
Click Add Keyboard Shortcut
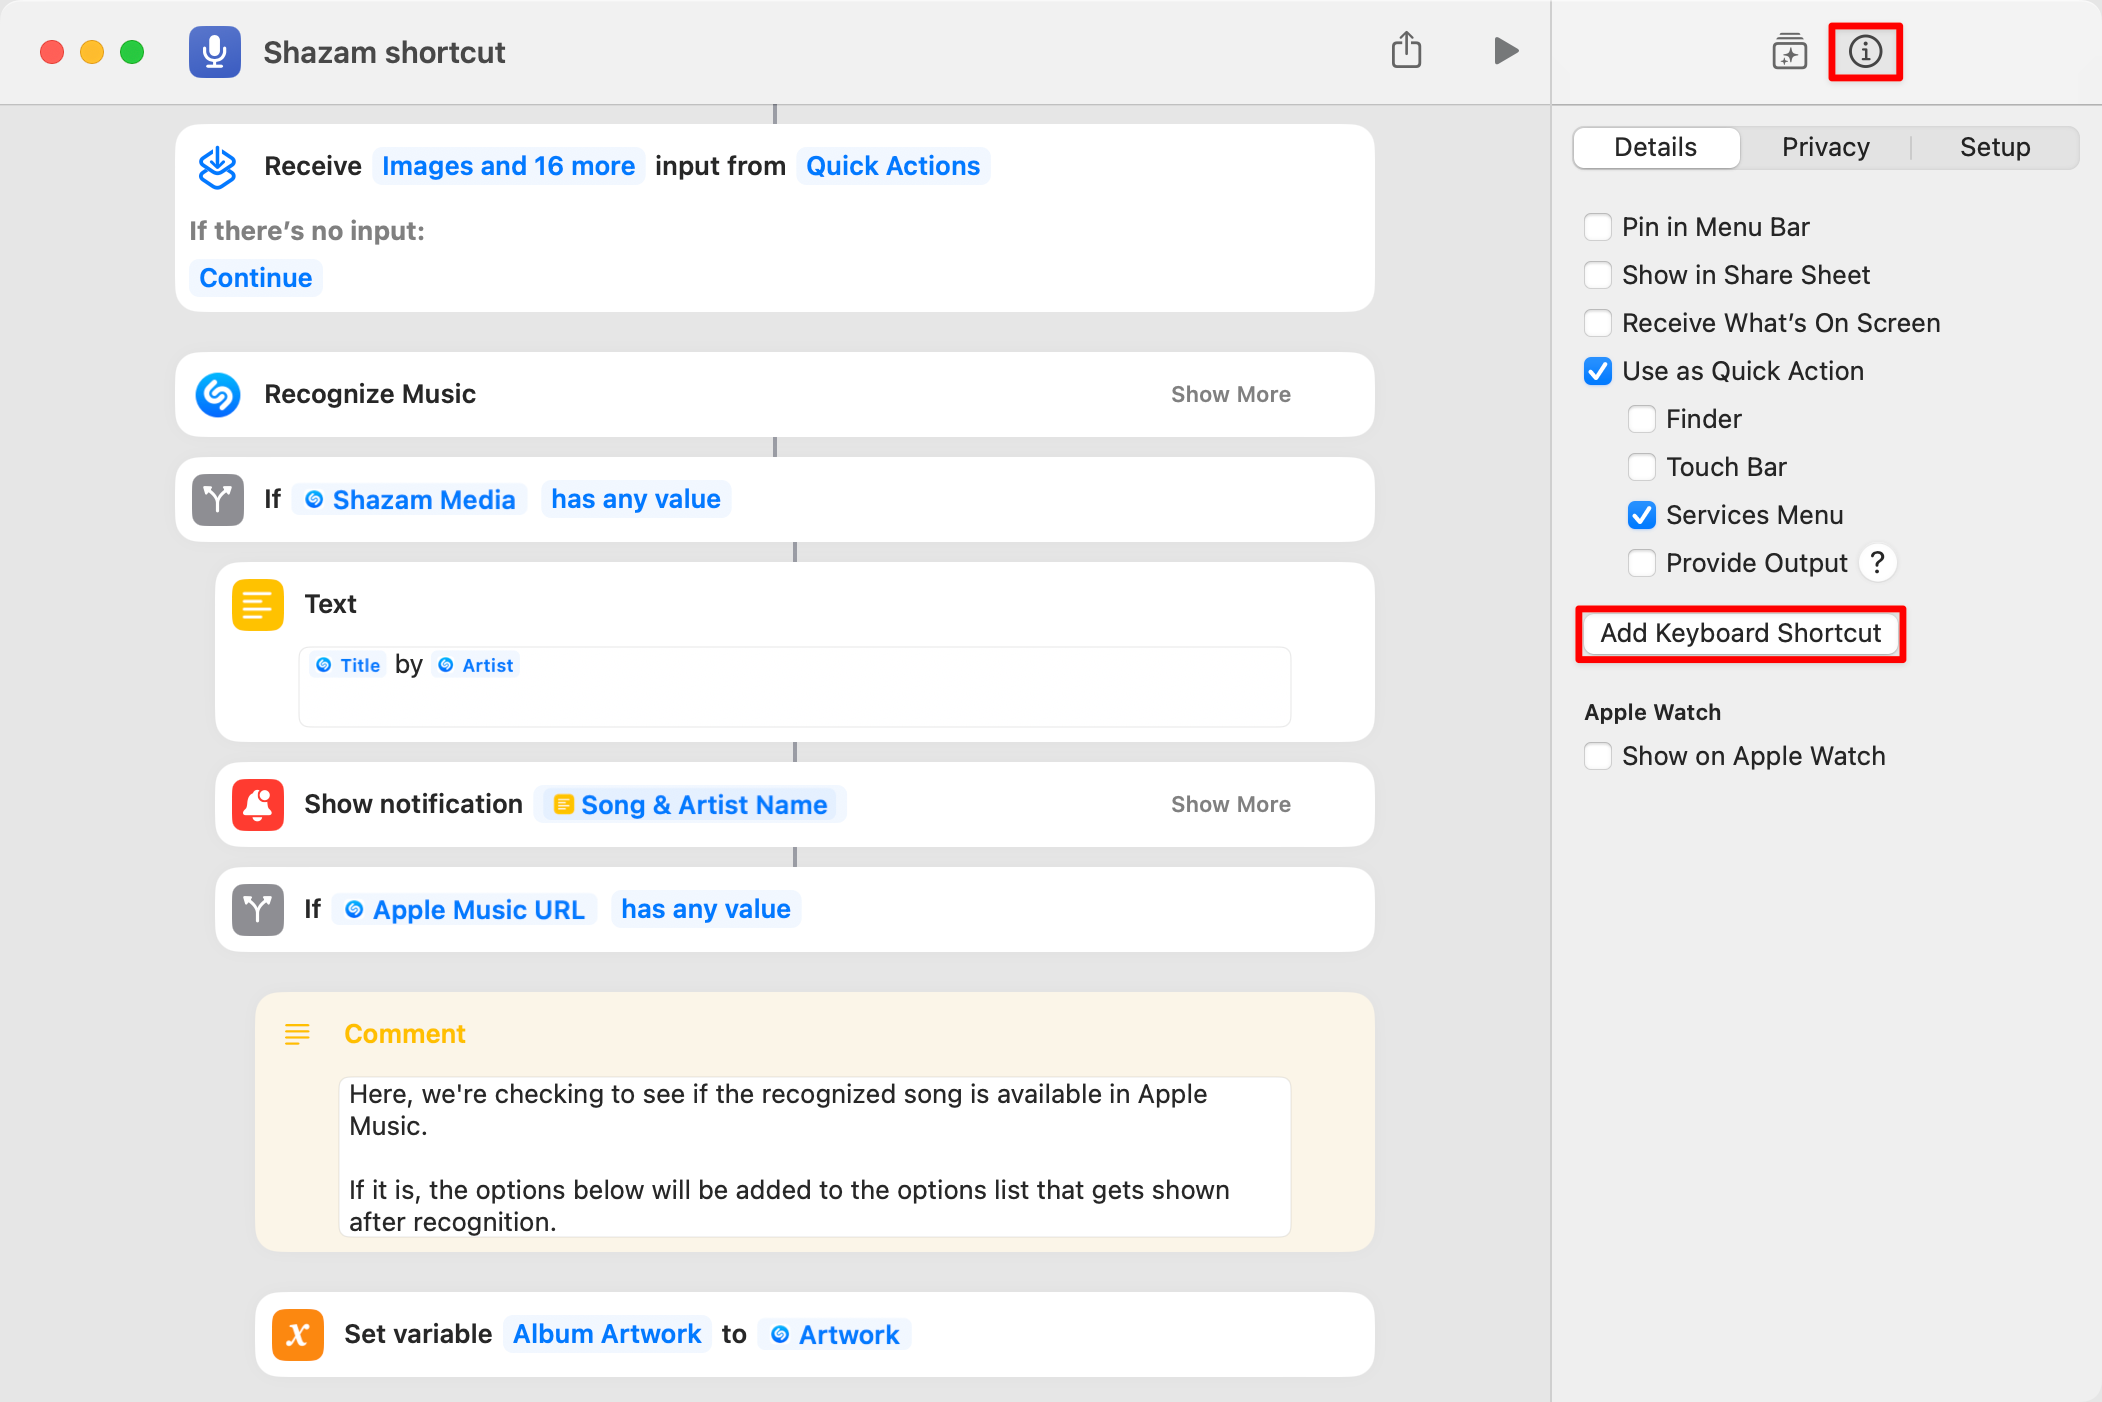tap(1740, 633)
